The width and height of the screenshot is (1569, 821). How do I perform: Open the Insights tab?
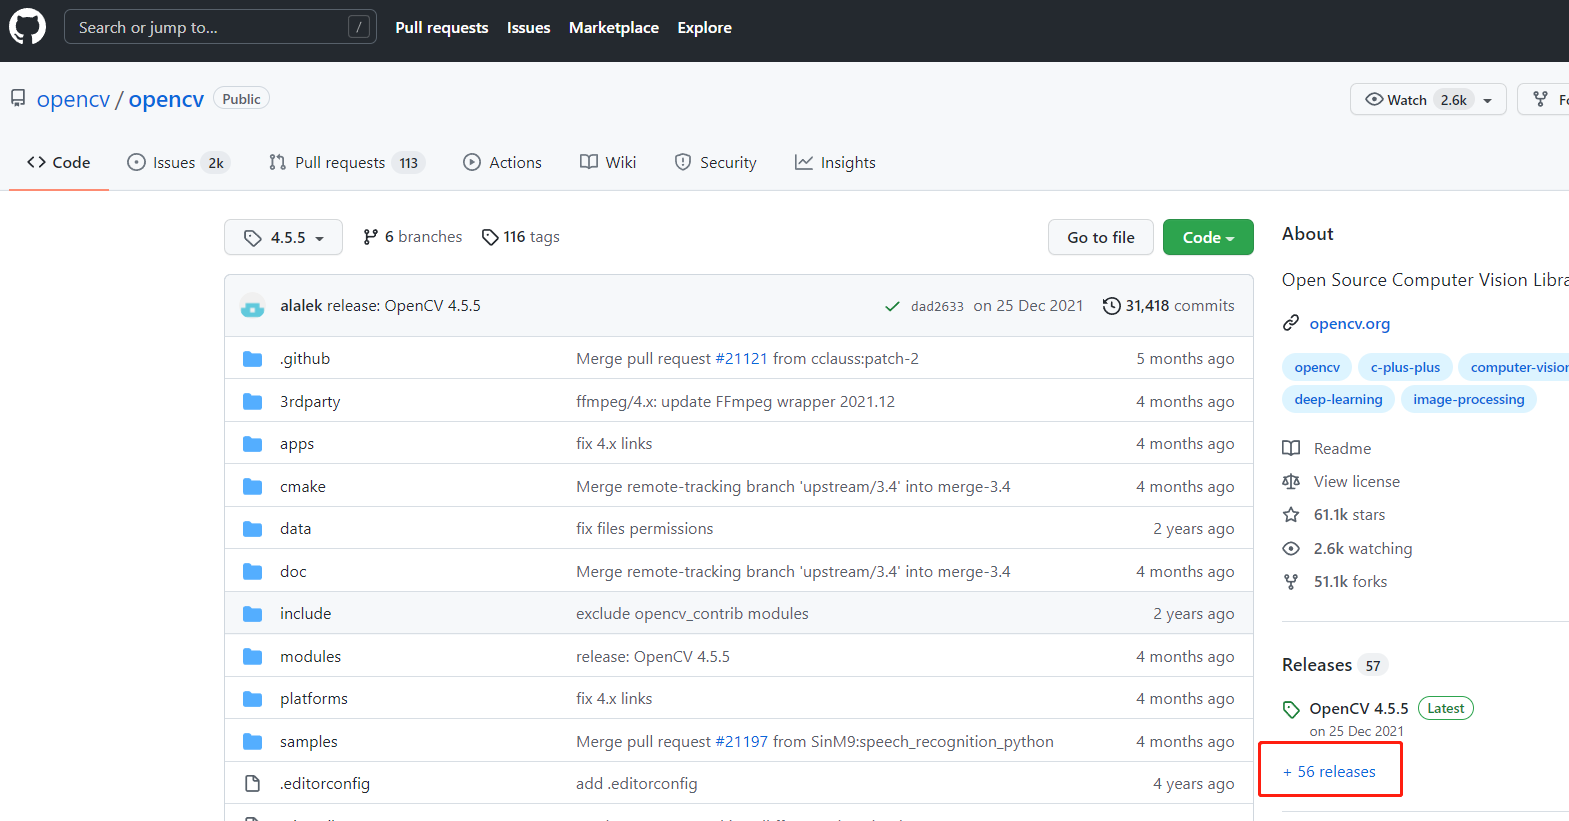pyautogui.click(x=835, y=162)
